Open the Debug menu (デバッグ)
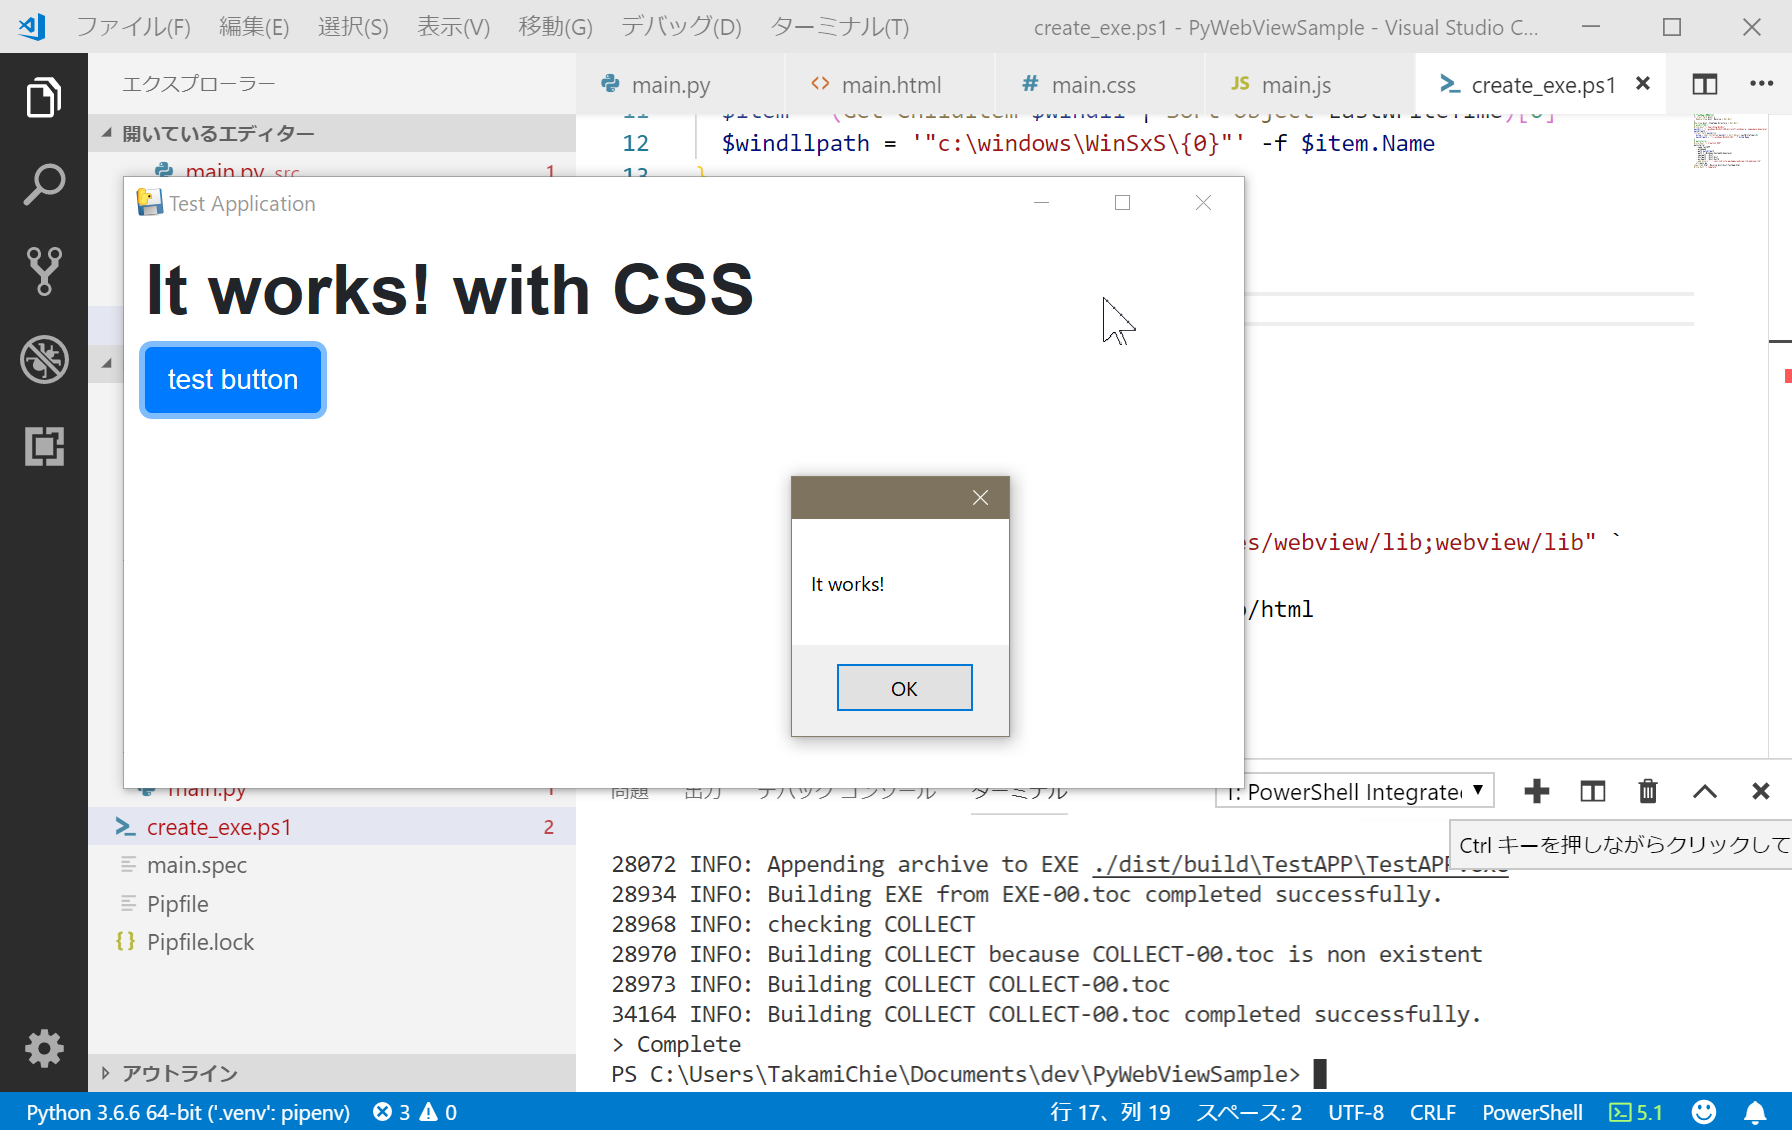1792x1130 pixels. click(x=681, y=27)
